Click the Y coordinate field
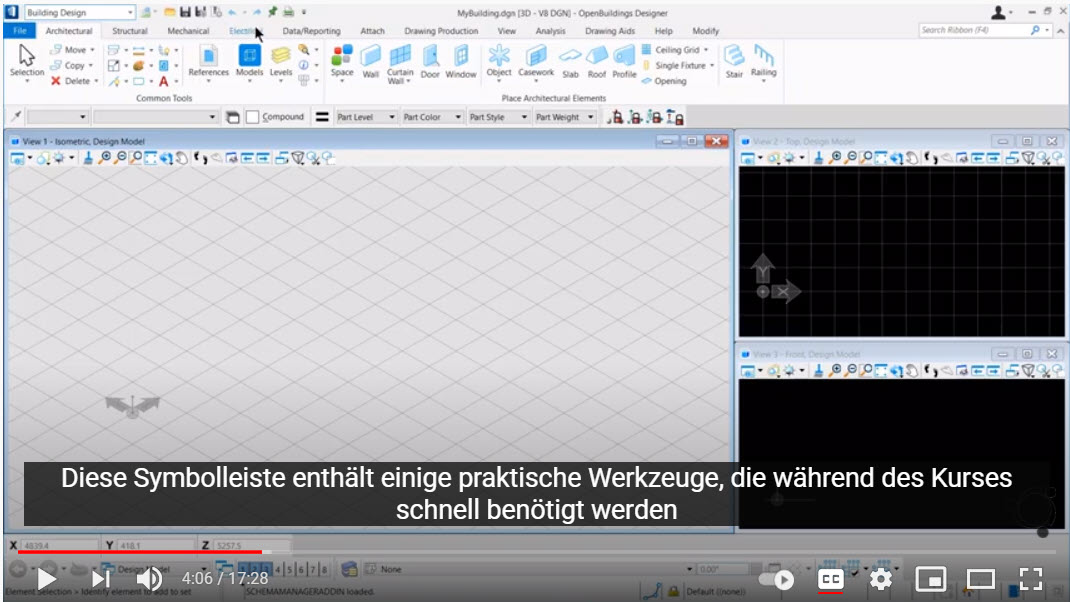The width and height of the screenshot is (1070, 602). (x=156, y=545)
